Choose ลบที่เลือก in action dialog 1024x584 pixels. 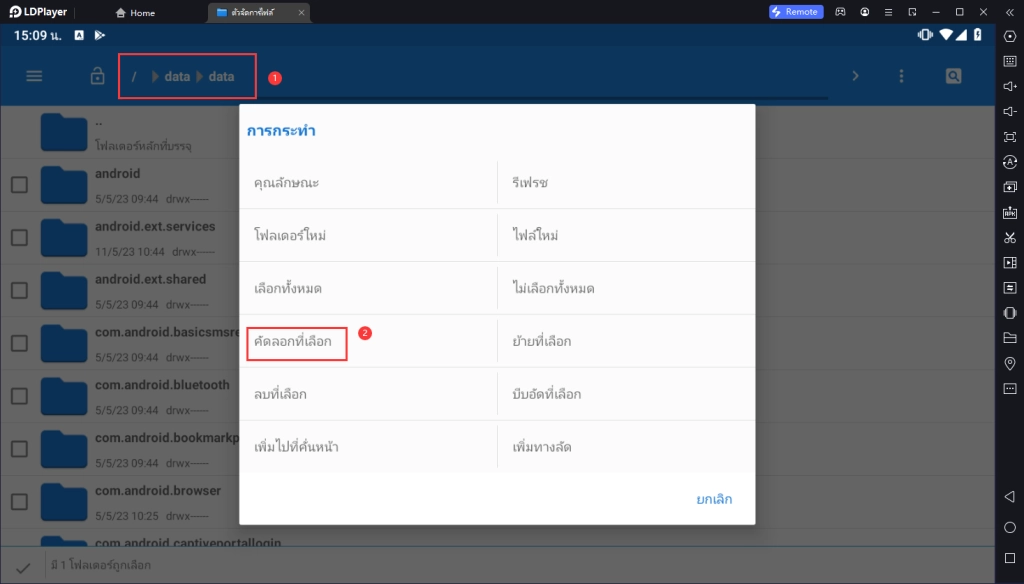(281, 395)
